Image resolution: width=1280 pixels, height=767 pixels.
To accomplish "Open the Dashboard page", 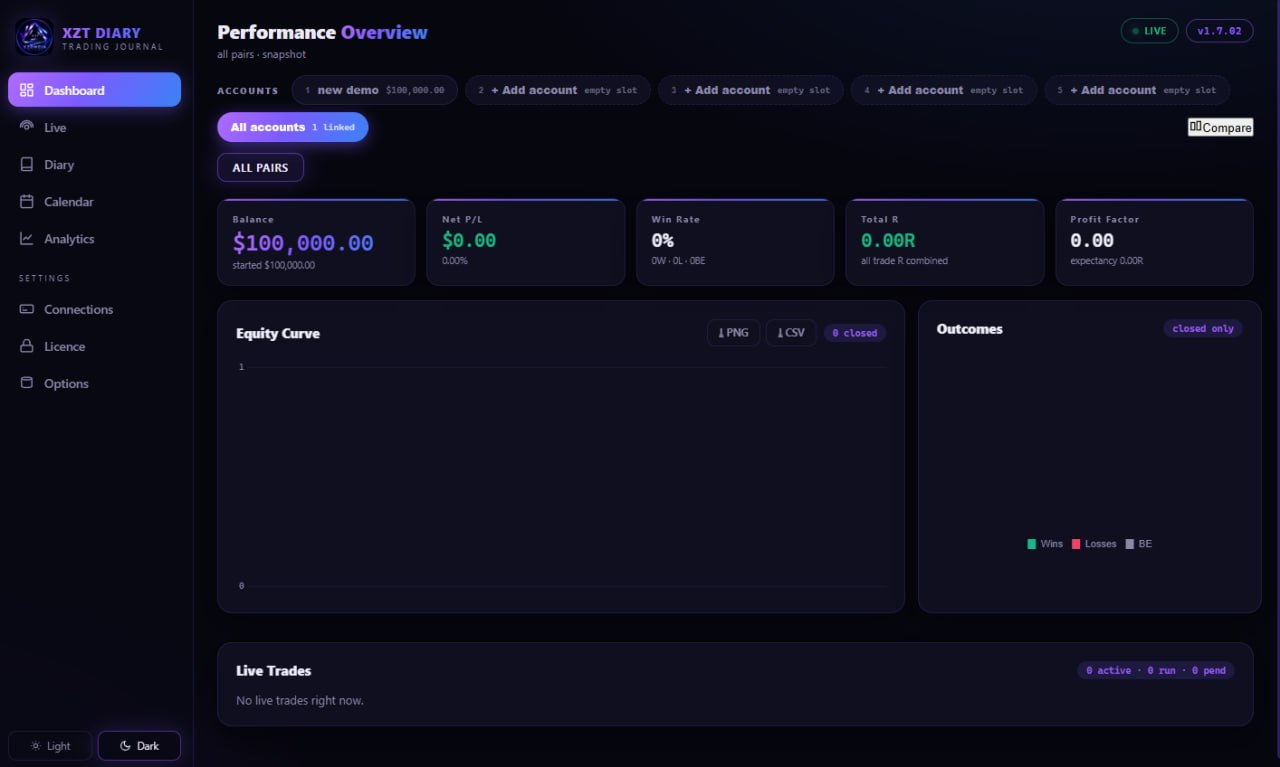I will click(x=94, y=90).
